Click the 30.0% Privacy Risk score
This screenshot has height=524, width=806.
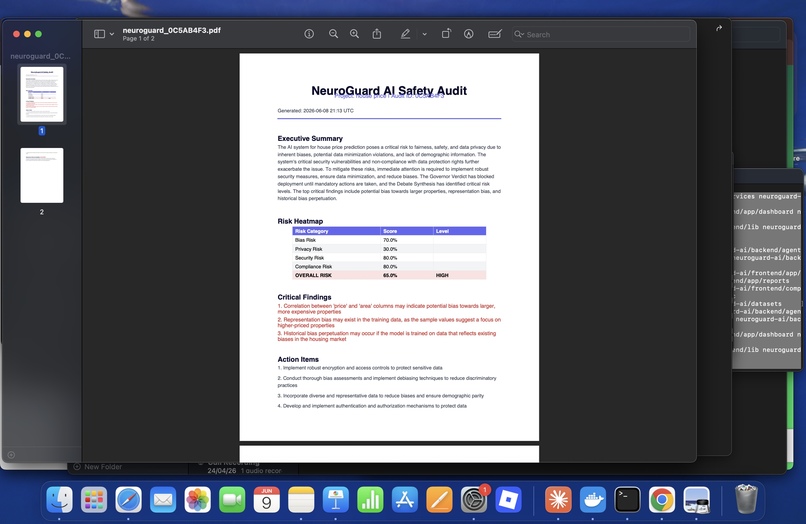coord(390,249)
